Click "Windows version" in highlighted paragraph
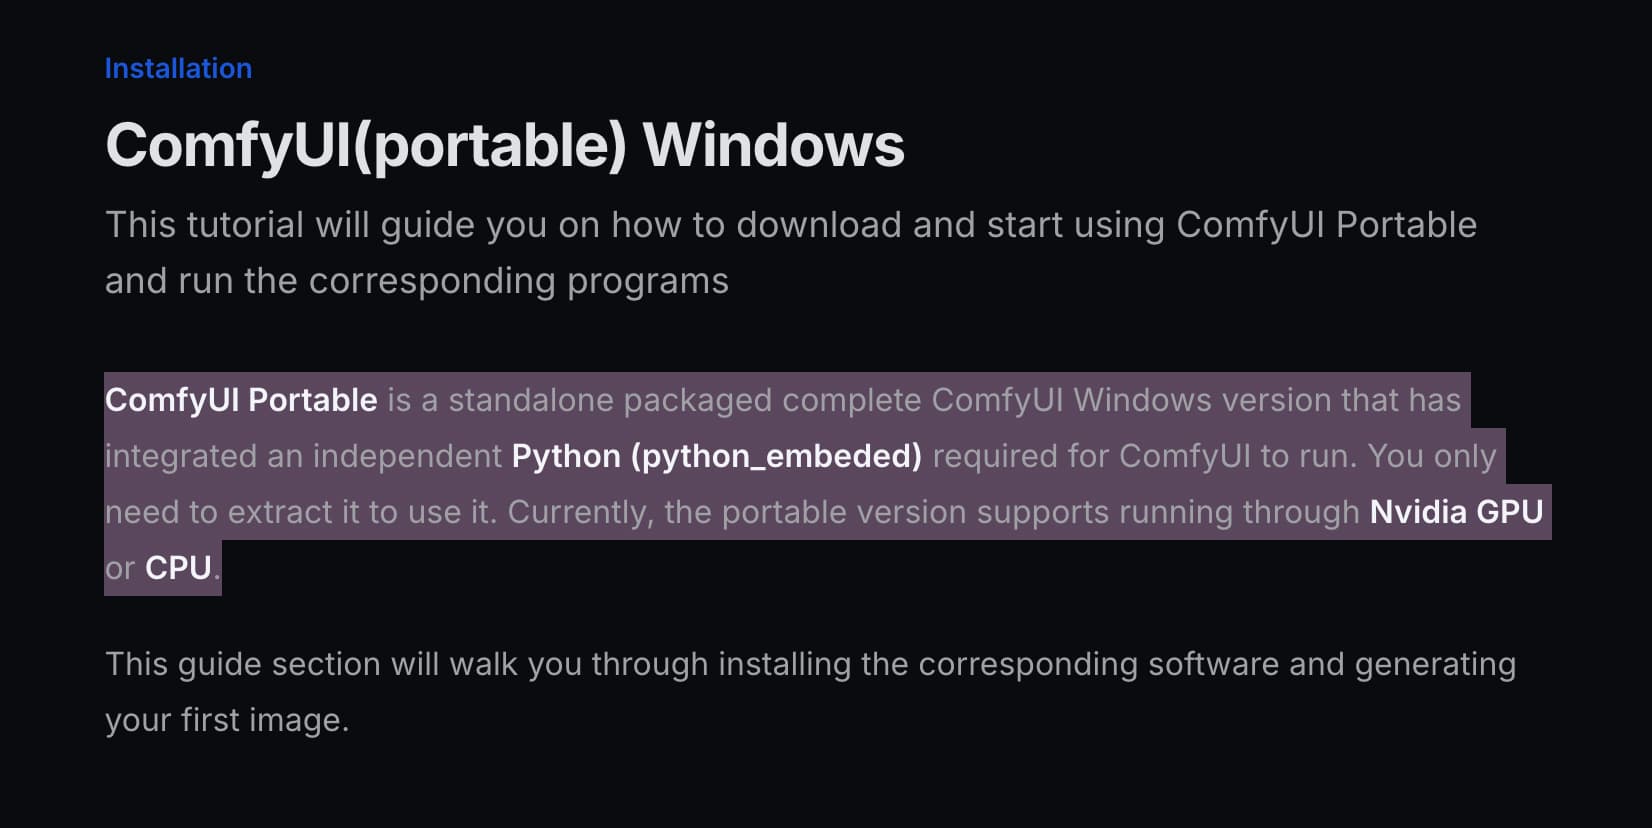This screenshot has width=1652, height=828. coord(1202,400)
